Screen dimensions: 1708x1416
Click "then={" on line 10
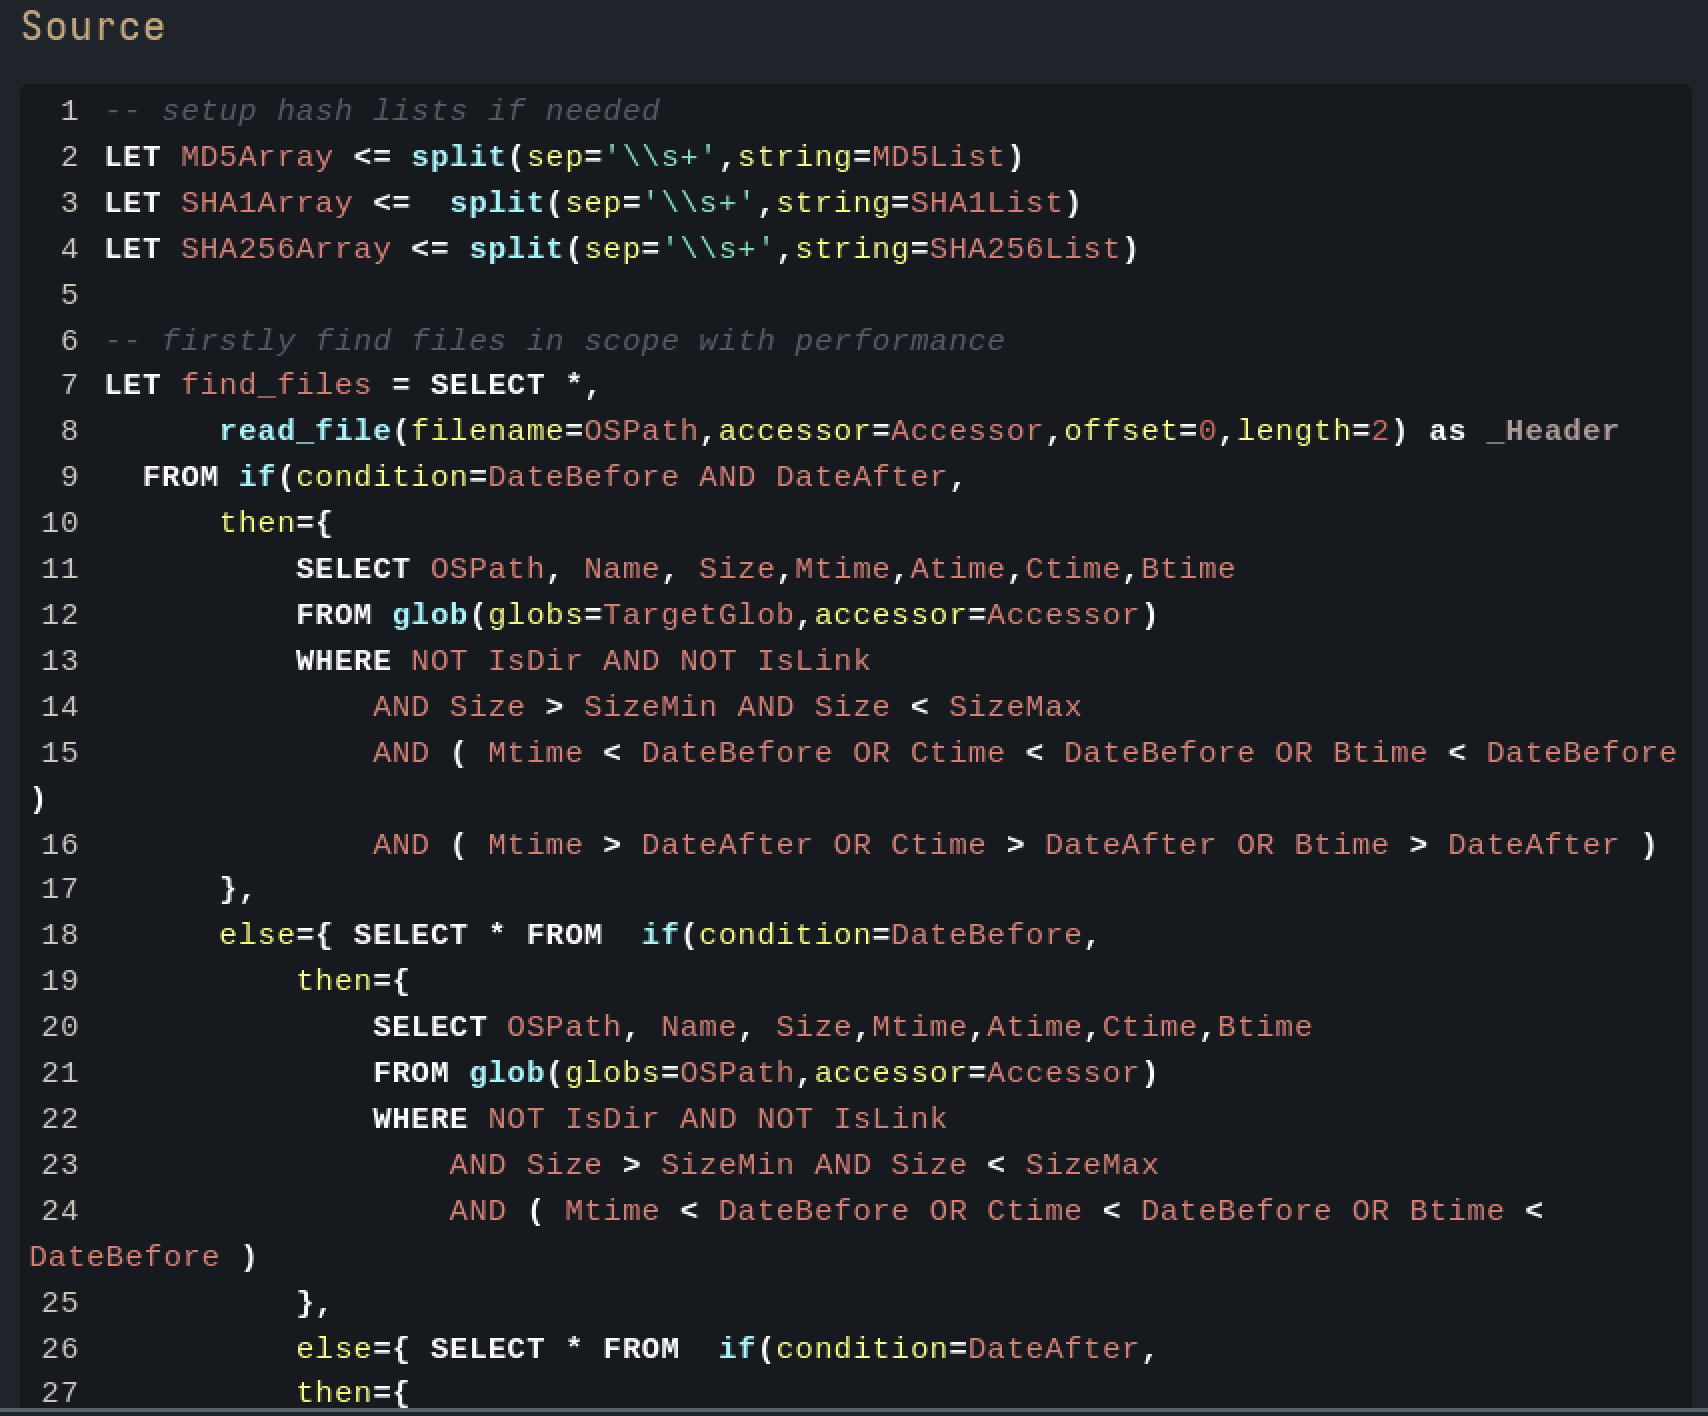coord(276,523)
